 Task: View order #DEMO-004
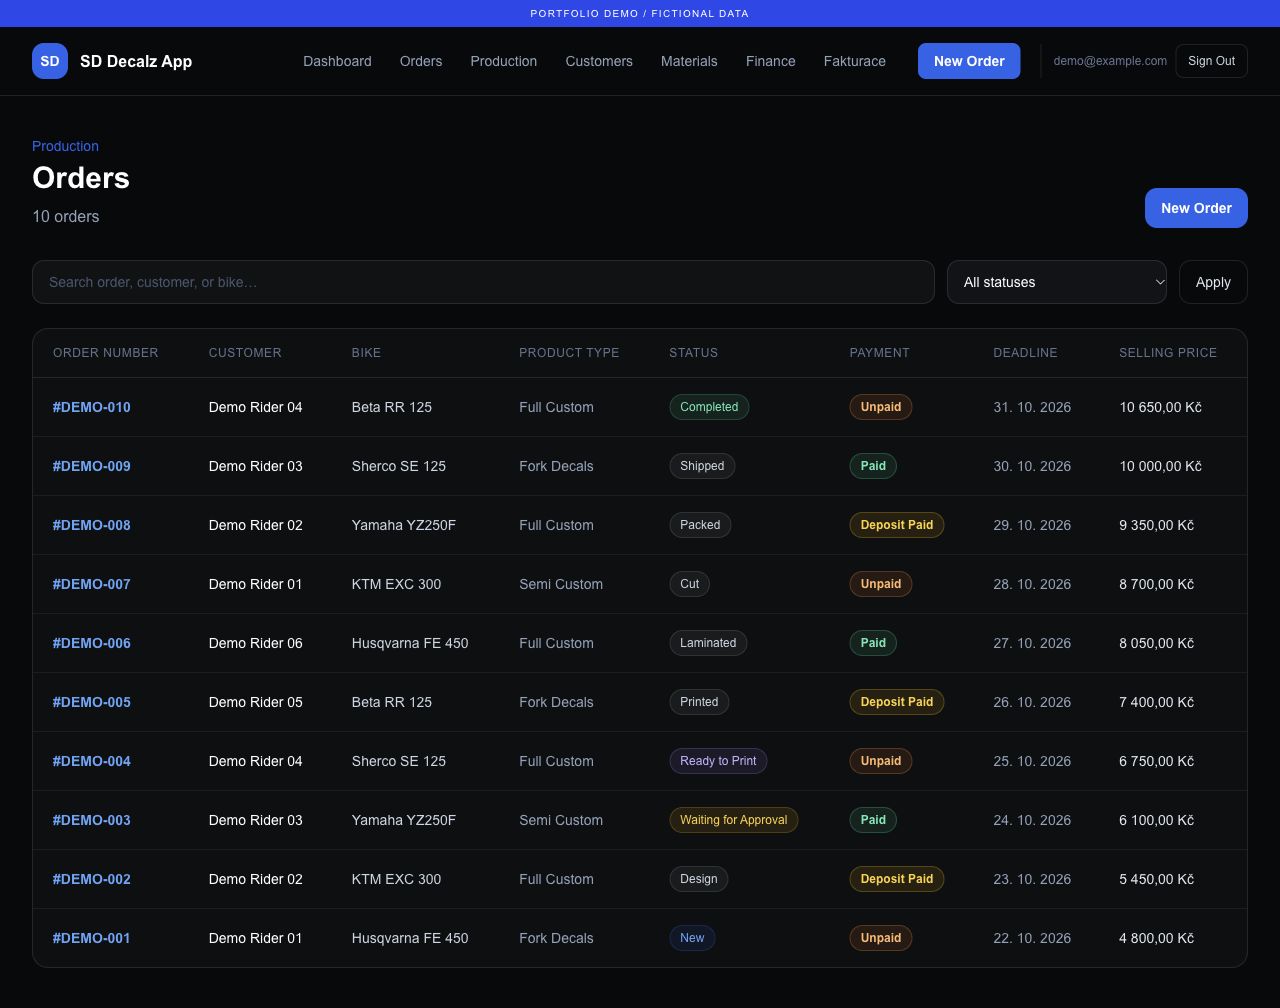92,761
